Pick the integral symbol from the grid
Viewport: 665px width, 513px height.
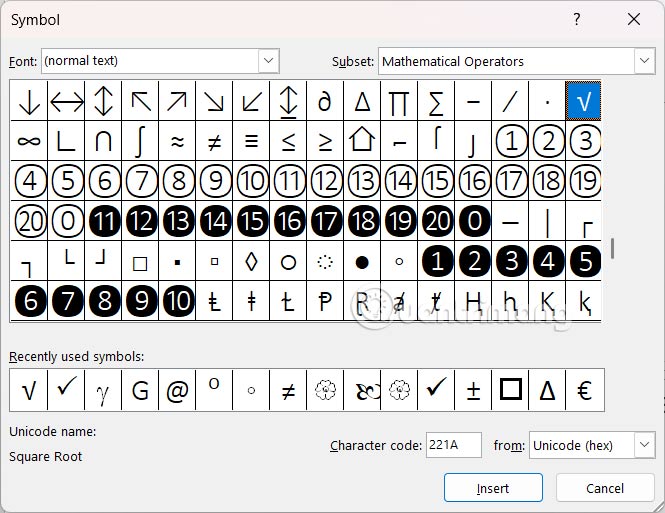point(141,141)
